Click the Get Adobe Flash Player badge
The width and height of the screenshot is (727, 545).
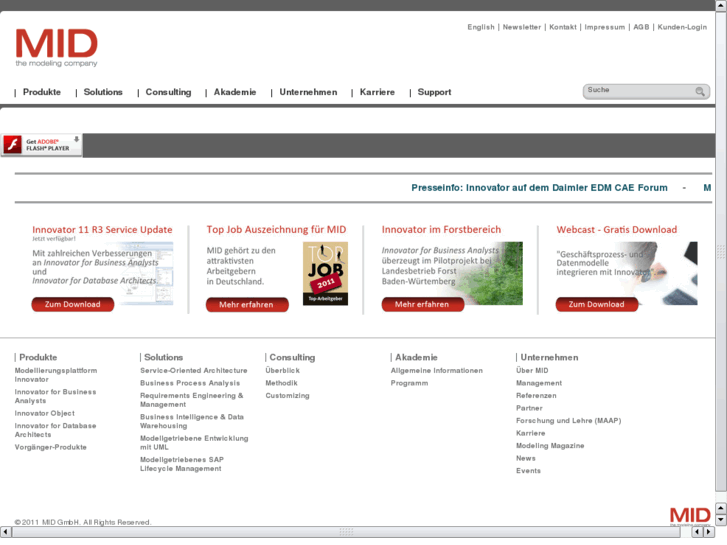pyautogui.click(x=42, y=145)
